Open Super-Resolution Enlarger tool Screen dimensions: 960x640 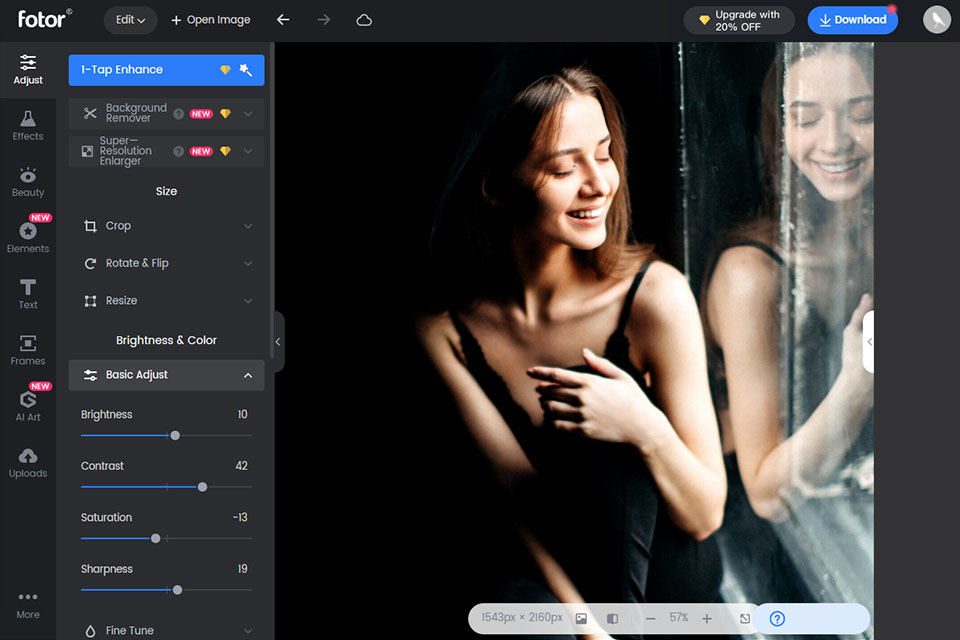(x=167, y=151)
